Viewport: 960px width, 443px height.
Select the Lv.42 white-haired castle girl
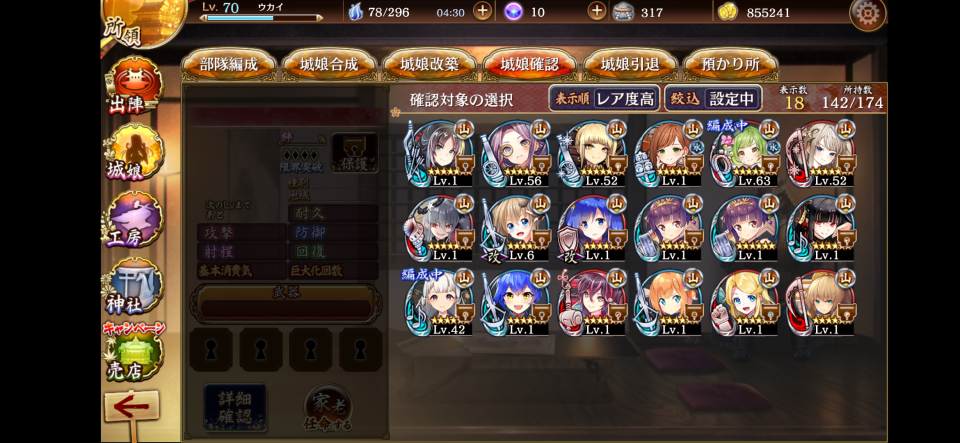click(x=438, y=302)
